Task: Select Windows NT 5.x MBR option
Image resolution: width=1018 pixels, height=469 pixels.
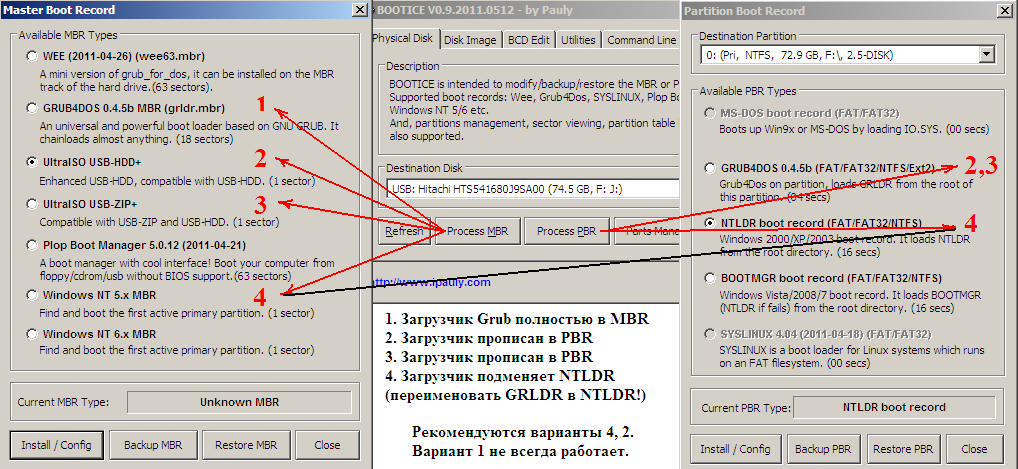Action: pyautogui.click(x=35, y=296)
